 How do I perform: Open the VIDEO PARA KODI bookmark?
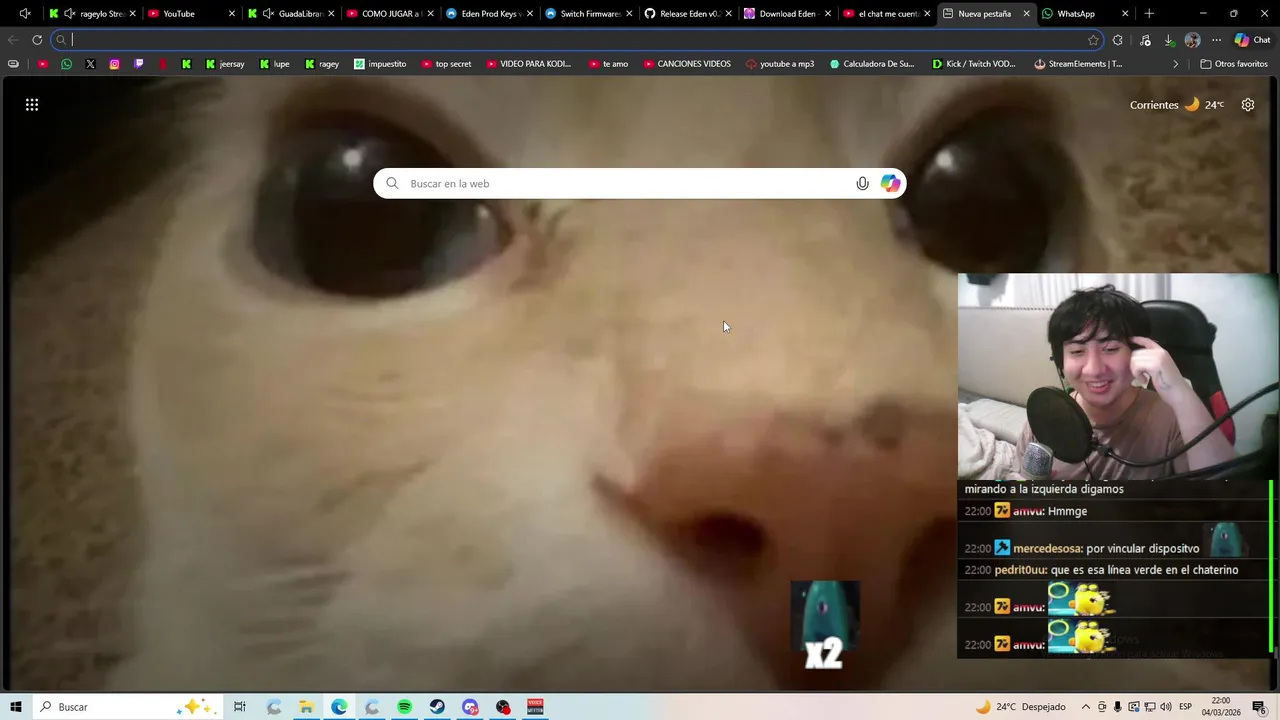529,64
